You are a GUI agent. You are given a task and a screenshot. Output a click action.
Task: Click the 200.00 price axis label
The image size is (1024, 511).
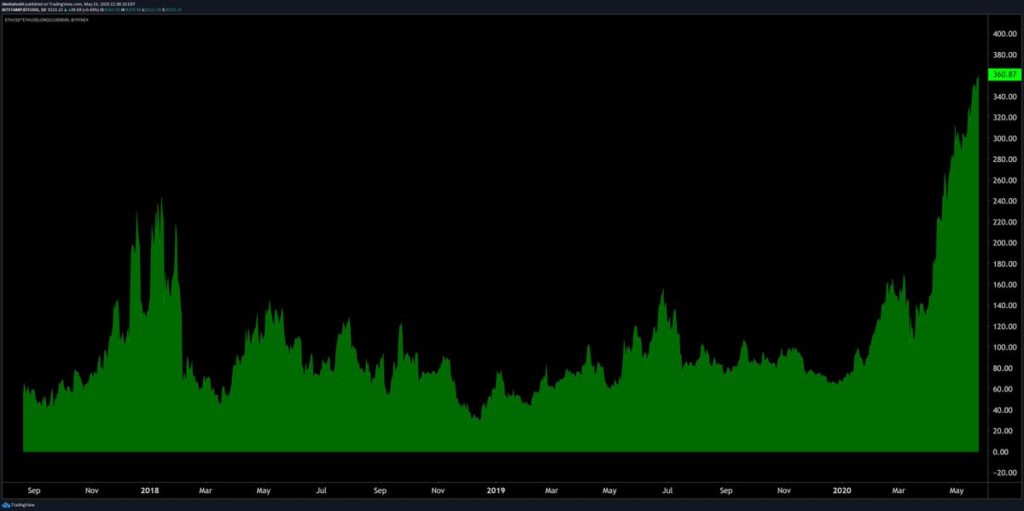tap(1004, 243)
